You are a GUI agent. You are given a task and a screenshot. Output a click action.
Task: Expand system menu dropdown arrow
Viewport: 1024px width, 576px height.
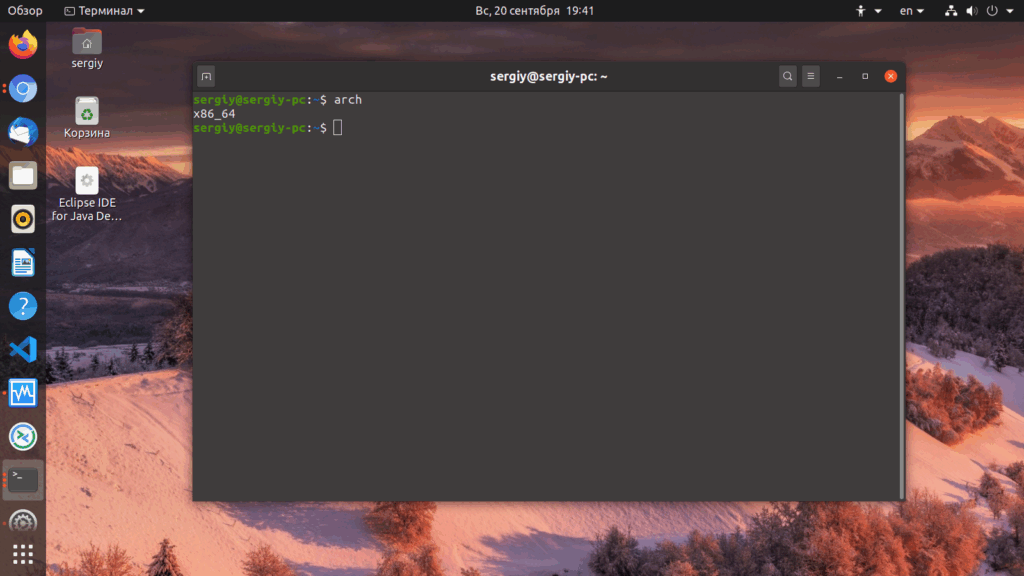(1010, 11)
